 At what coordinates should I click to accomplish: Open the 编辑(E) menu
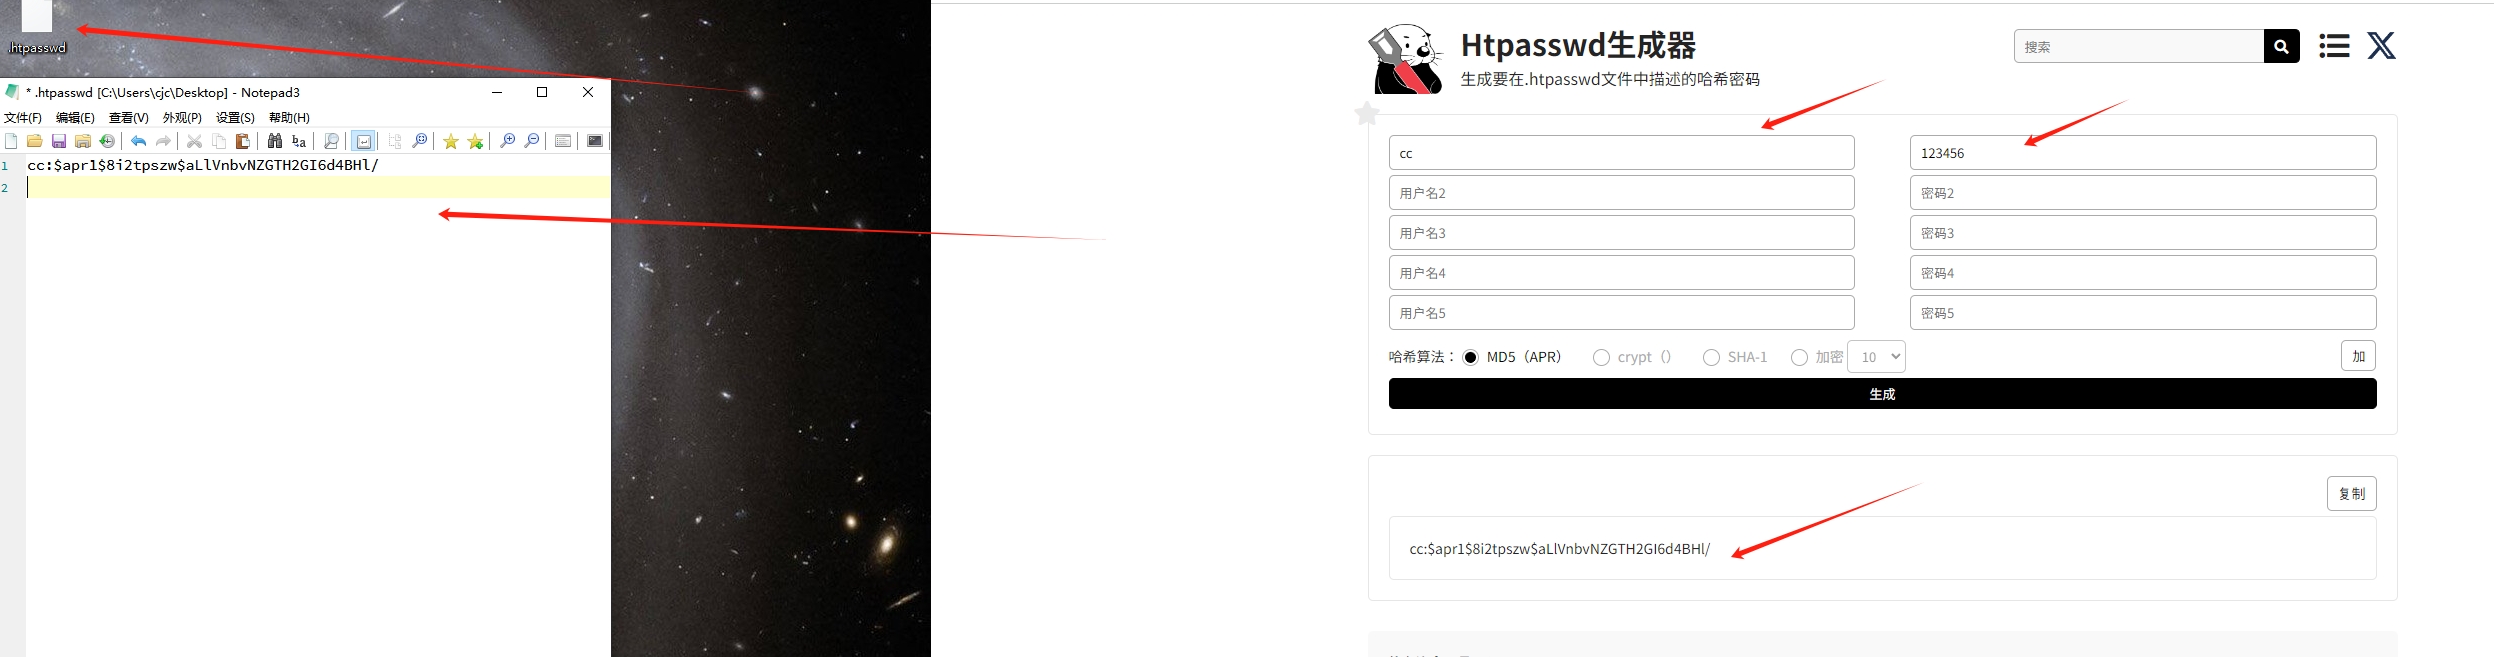(75, 117)
